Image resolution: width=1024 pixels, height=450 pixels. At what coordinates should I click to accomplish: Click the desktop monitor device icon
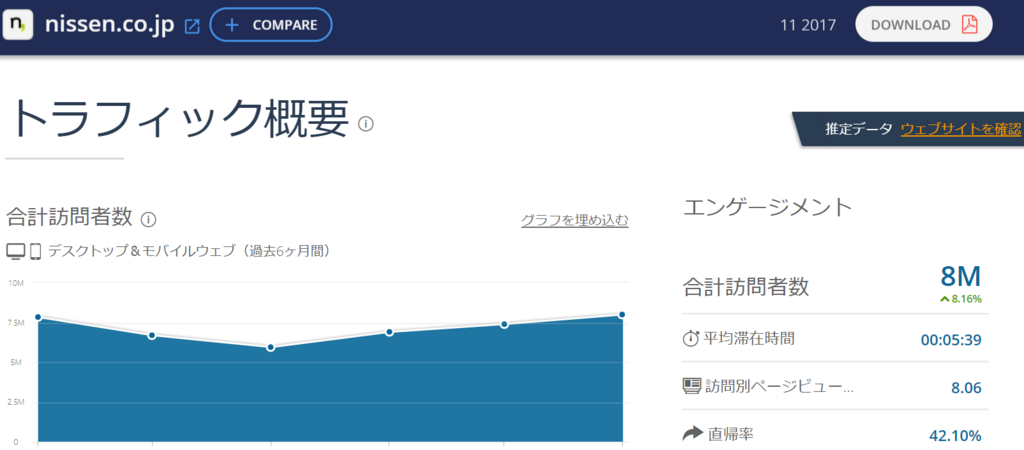[16, 251]
